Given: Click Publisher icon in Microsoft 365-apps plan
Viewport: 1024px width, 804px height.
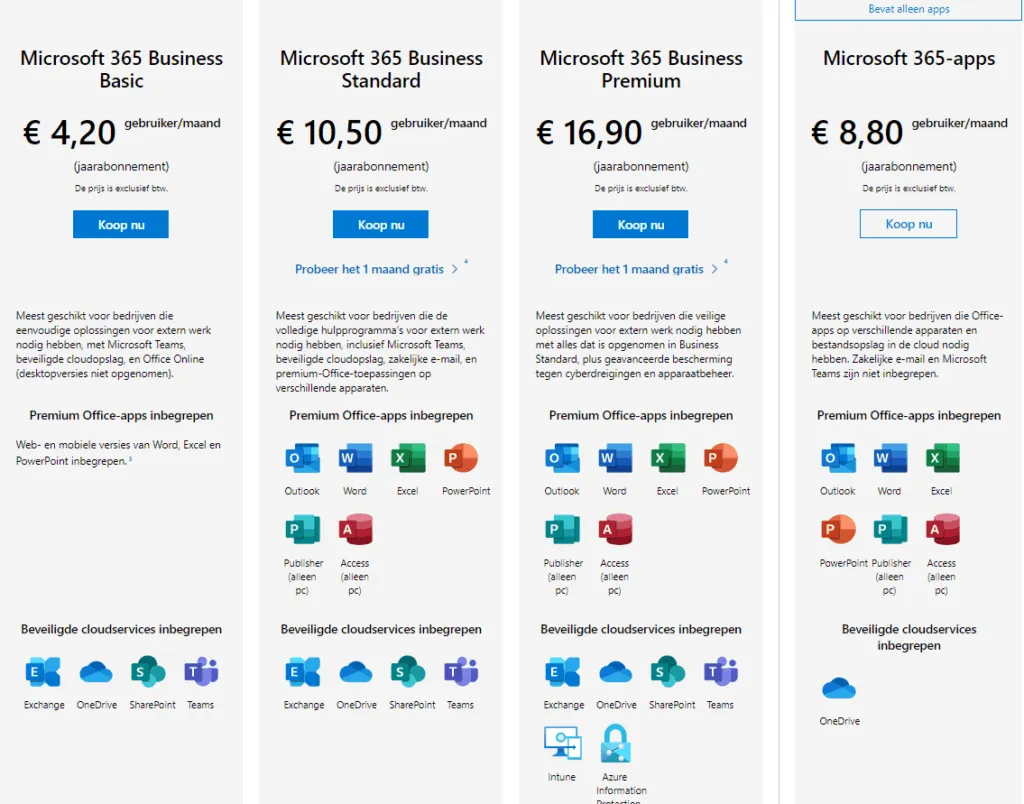Looking at the screenshot, I should point(890,530).
